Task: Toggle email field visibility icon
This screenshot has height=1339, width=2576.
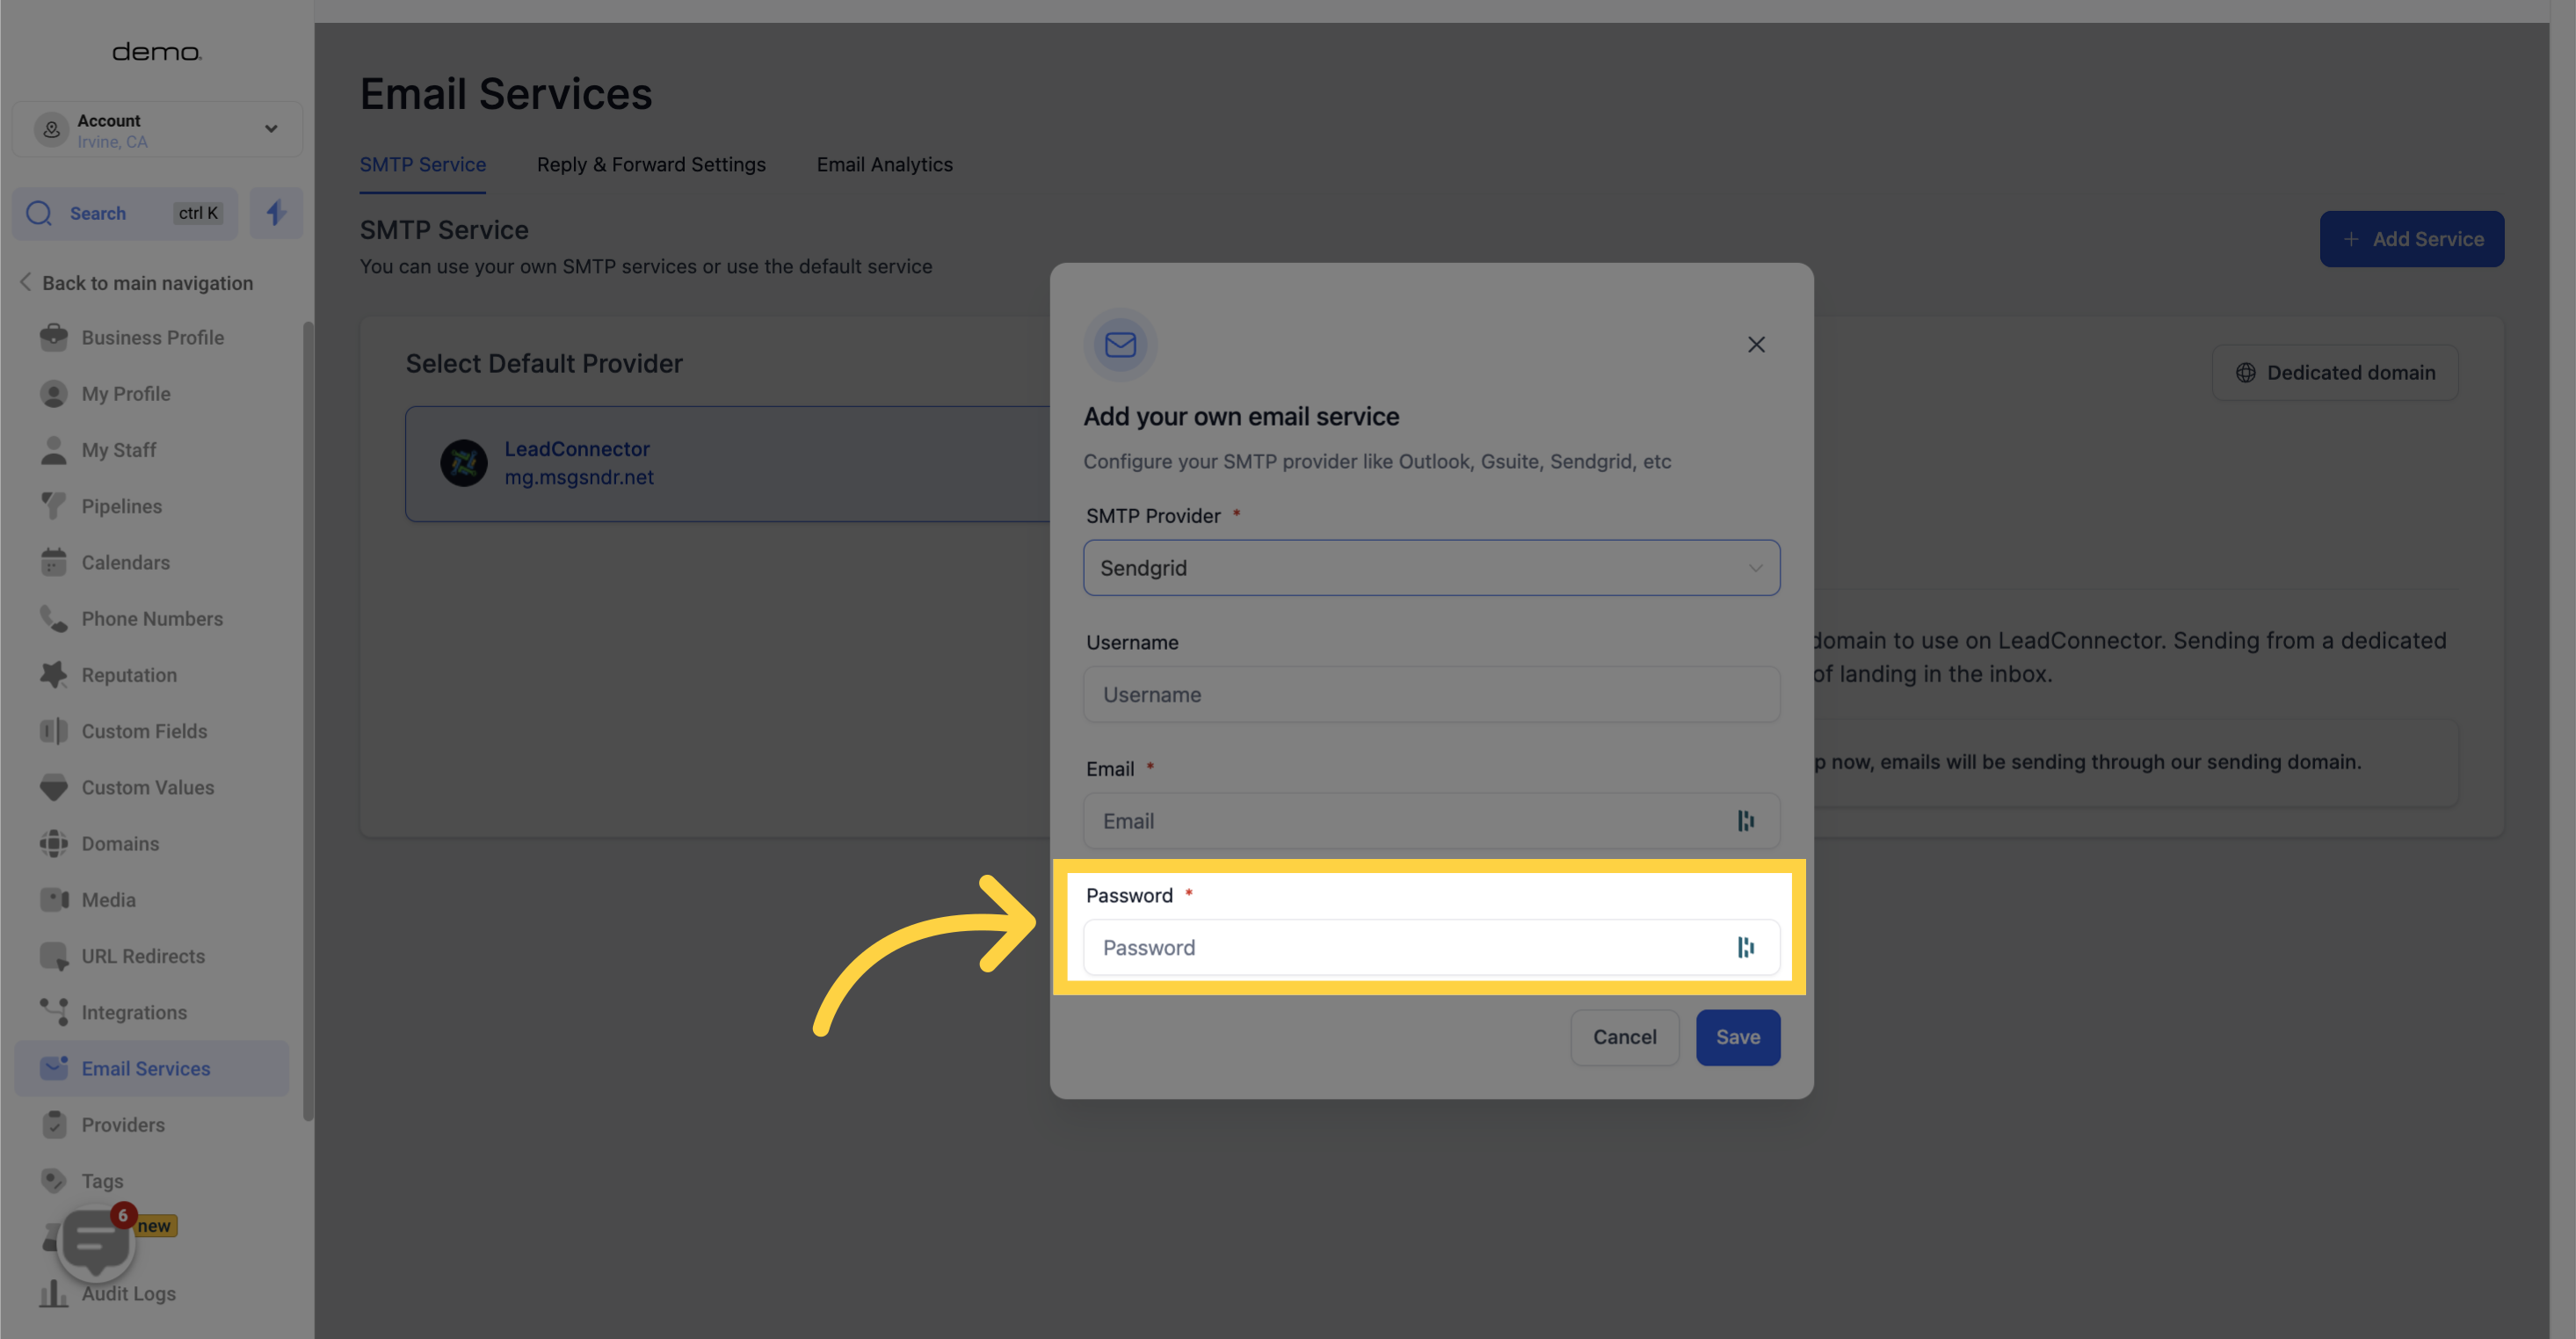Action: (1746, 821)
